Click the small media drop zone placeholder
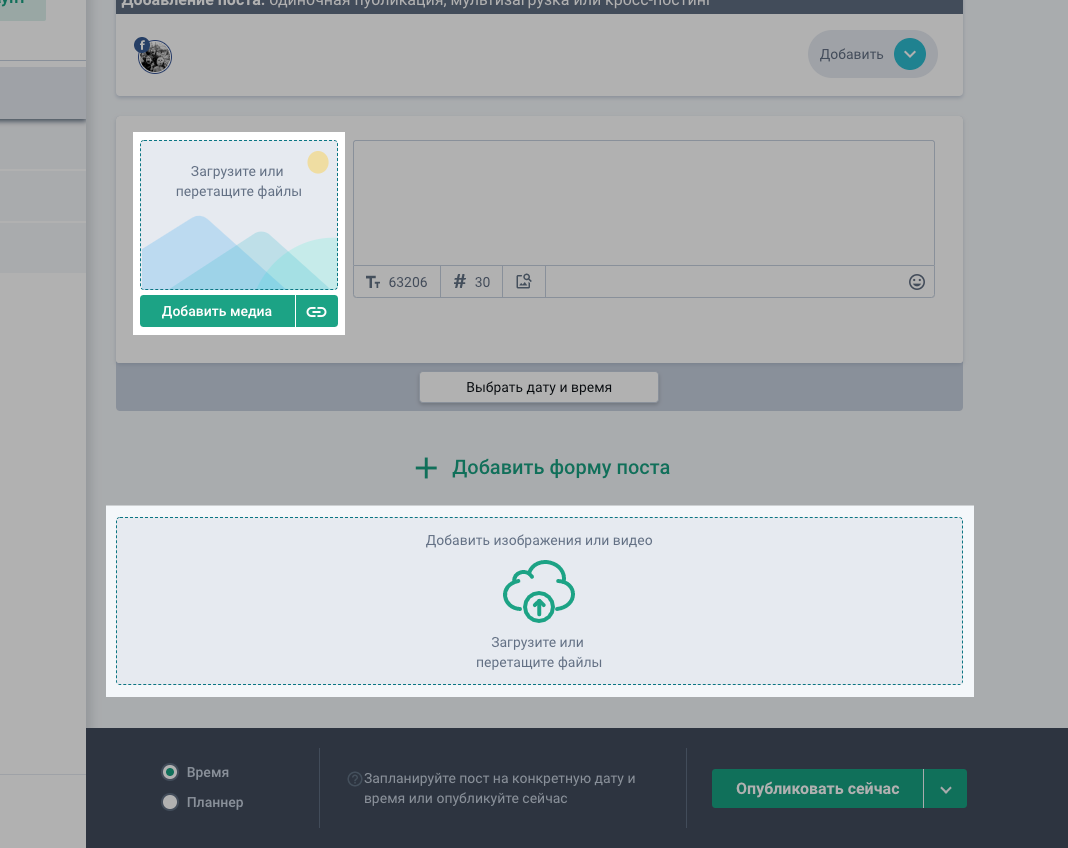Screen dimensions: 1068x848 (x=239, y=215)
